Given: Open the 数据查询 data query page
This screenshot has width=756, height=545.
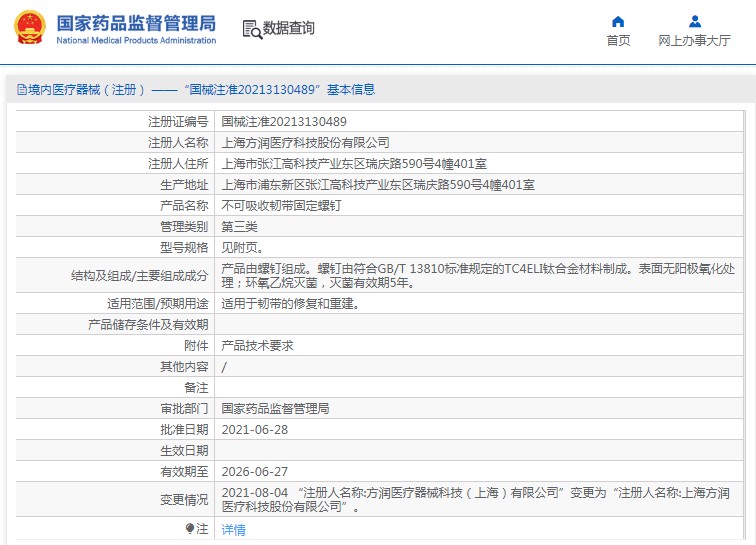Looking at the screenshot, I should [288, 28].
